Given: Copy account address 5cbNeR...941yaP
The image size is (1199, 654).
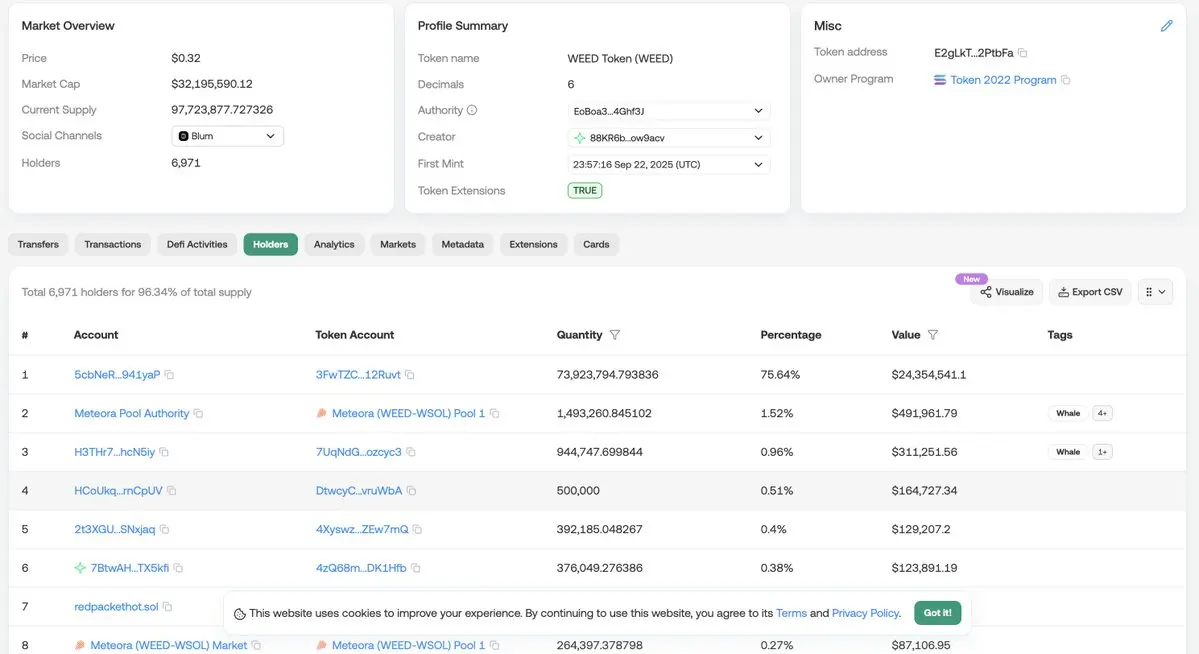Looking at the screenshot, I should (170, 375).
